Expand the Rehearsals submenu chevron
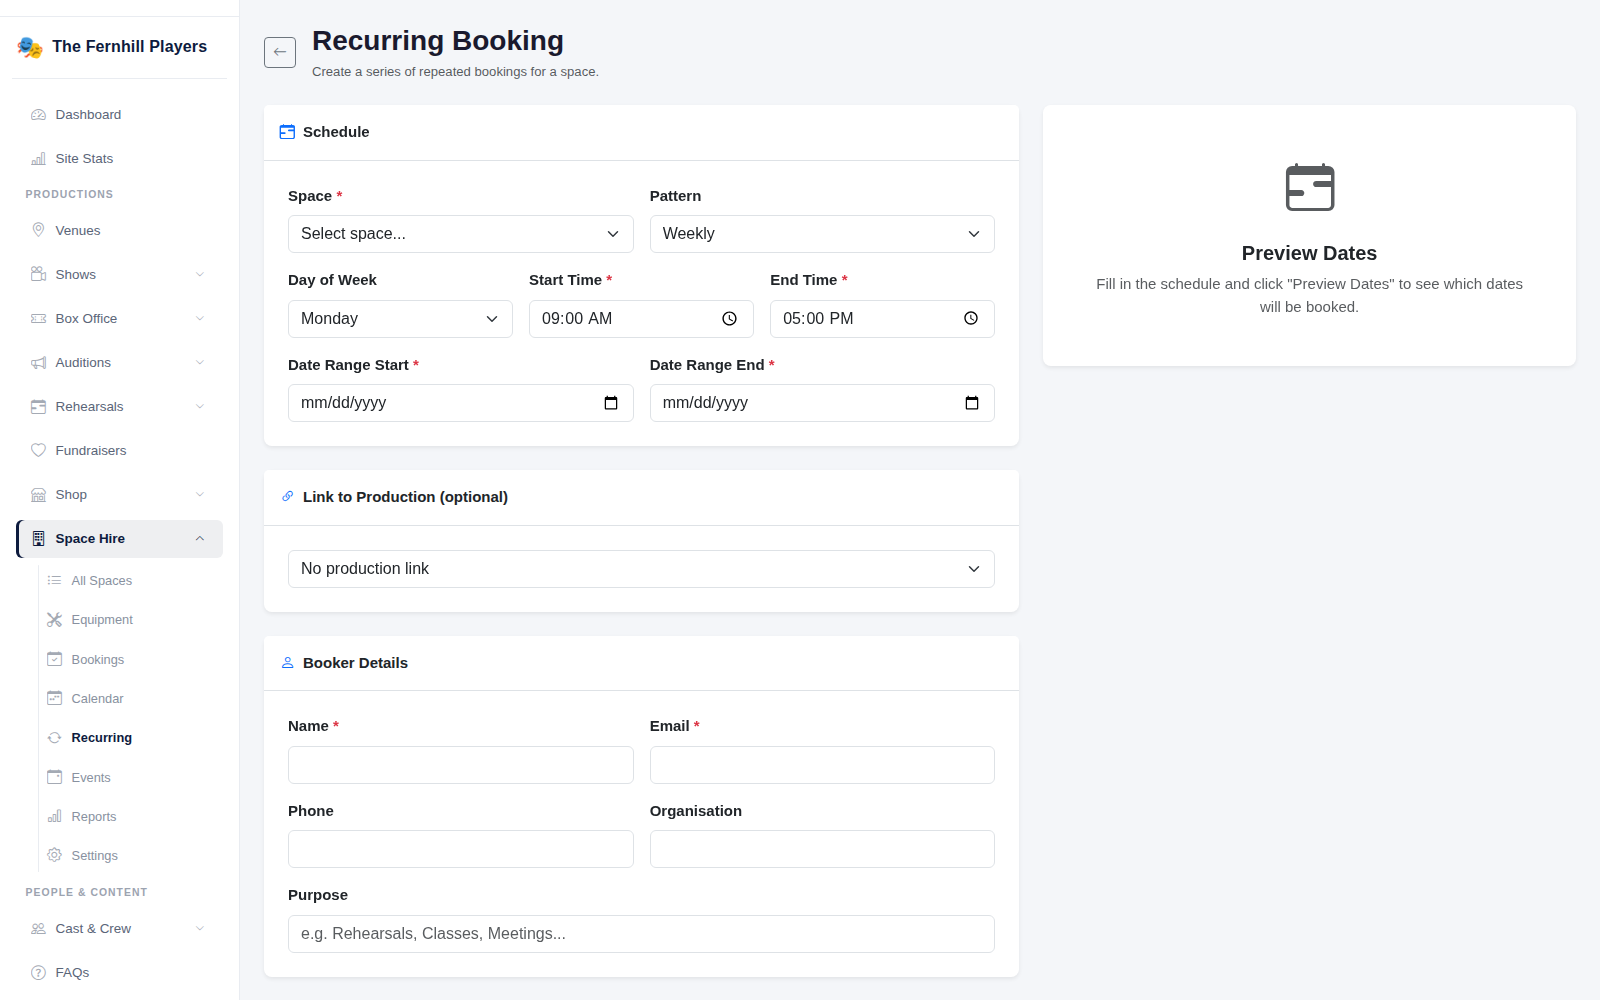The width and height of the screenshot is (1600, 1000). [200, 407]
